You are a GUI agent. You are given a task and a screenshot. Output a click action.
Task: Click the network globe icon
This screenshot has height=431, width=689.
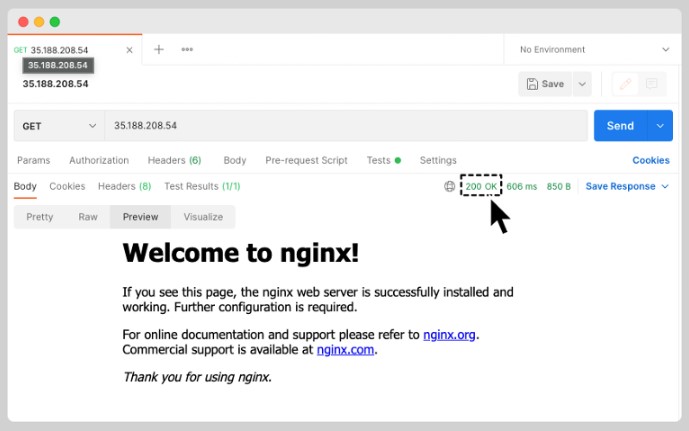(449, 187)
